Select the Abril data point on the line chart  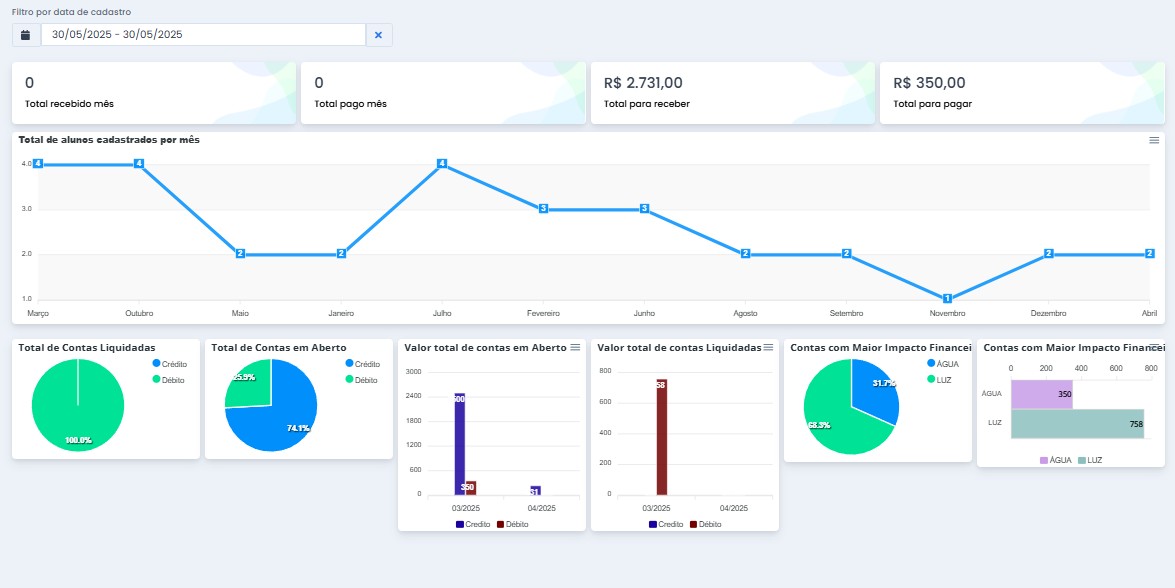tap(1150, 253)
